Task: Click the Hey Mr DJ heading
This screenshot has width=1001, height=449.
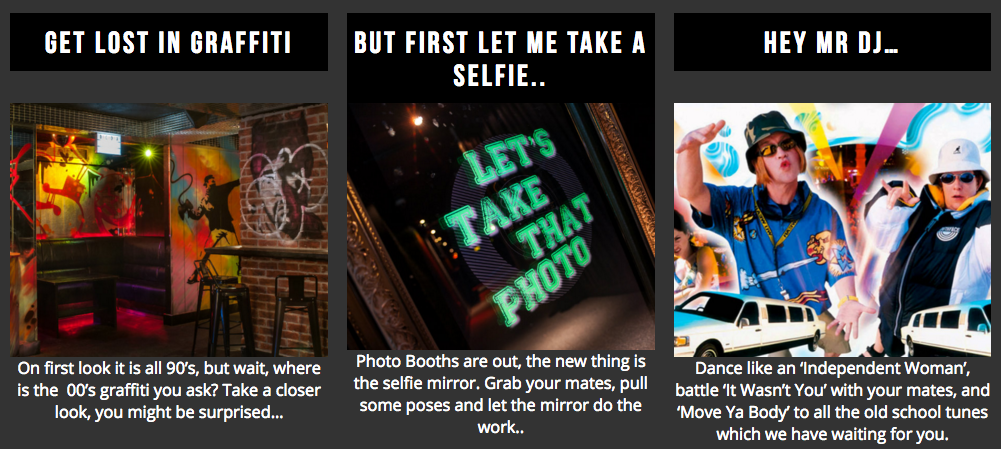Action: click(832, 42)
